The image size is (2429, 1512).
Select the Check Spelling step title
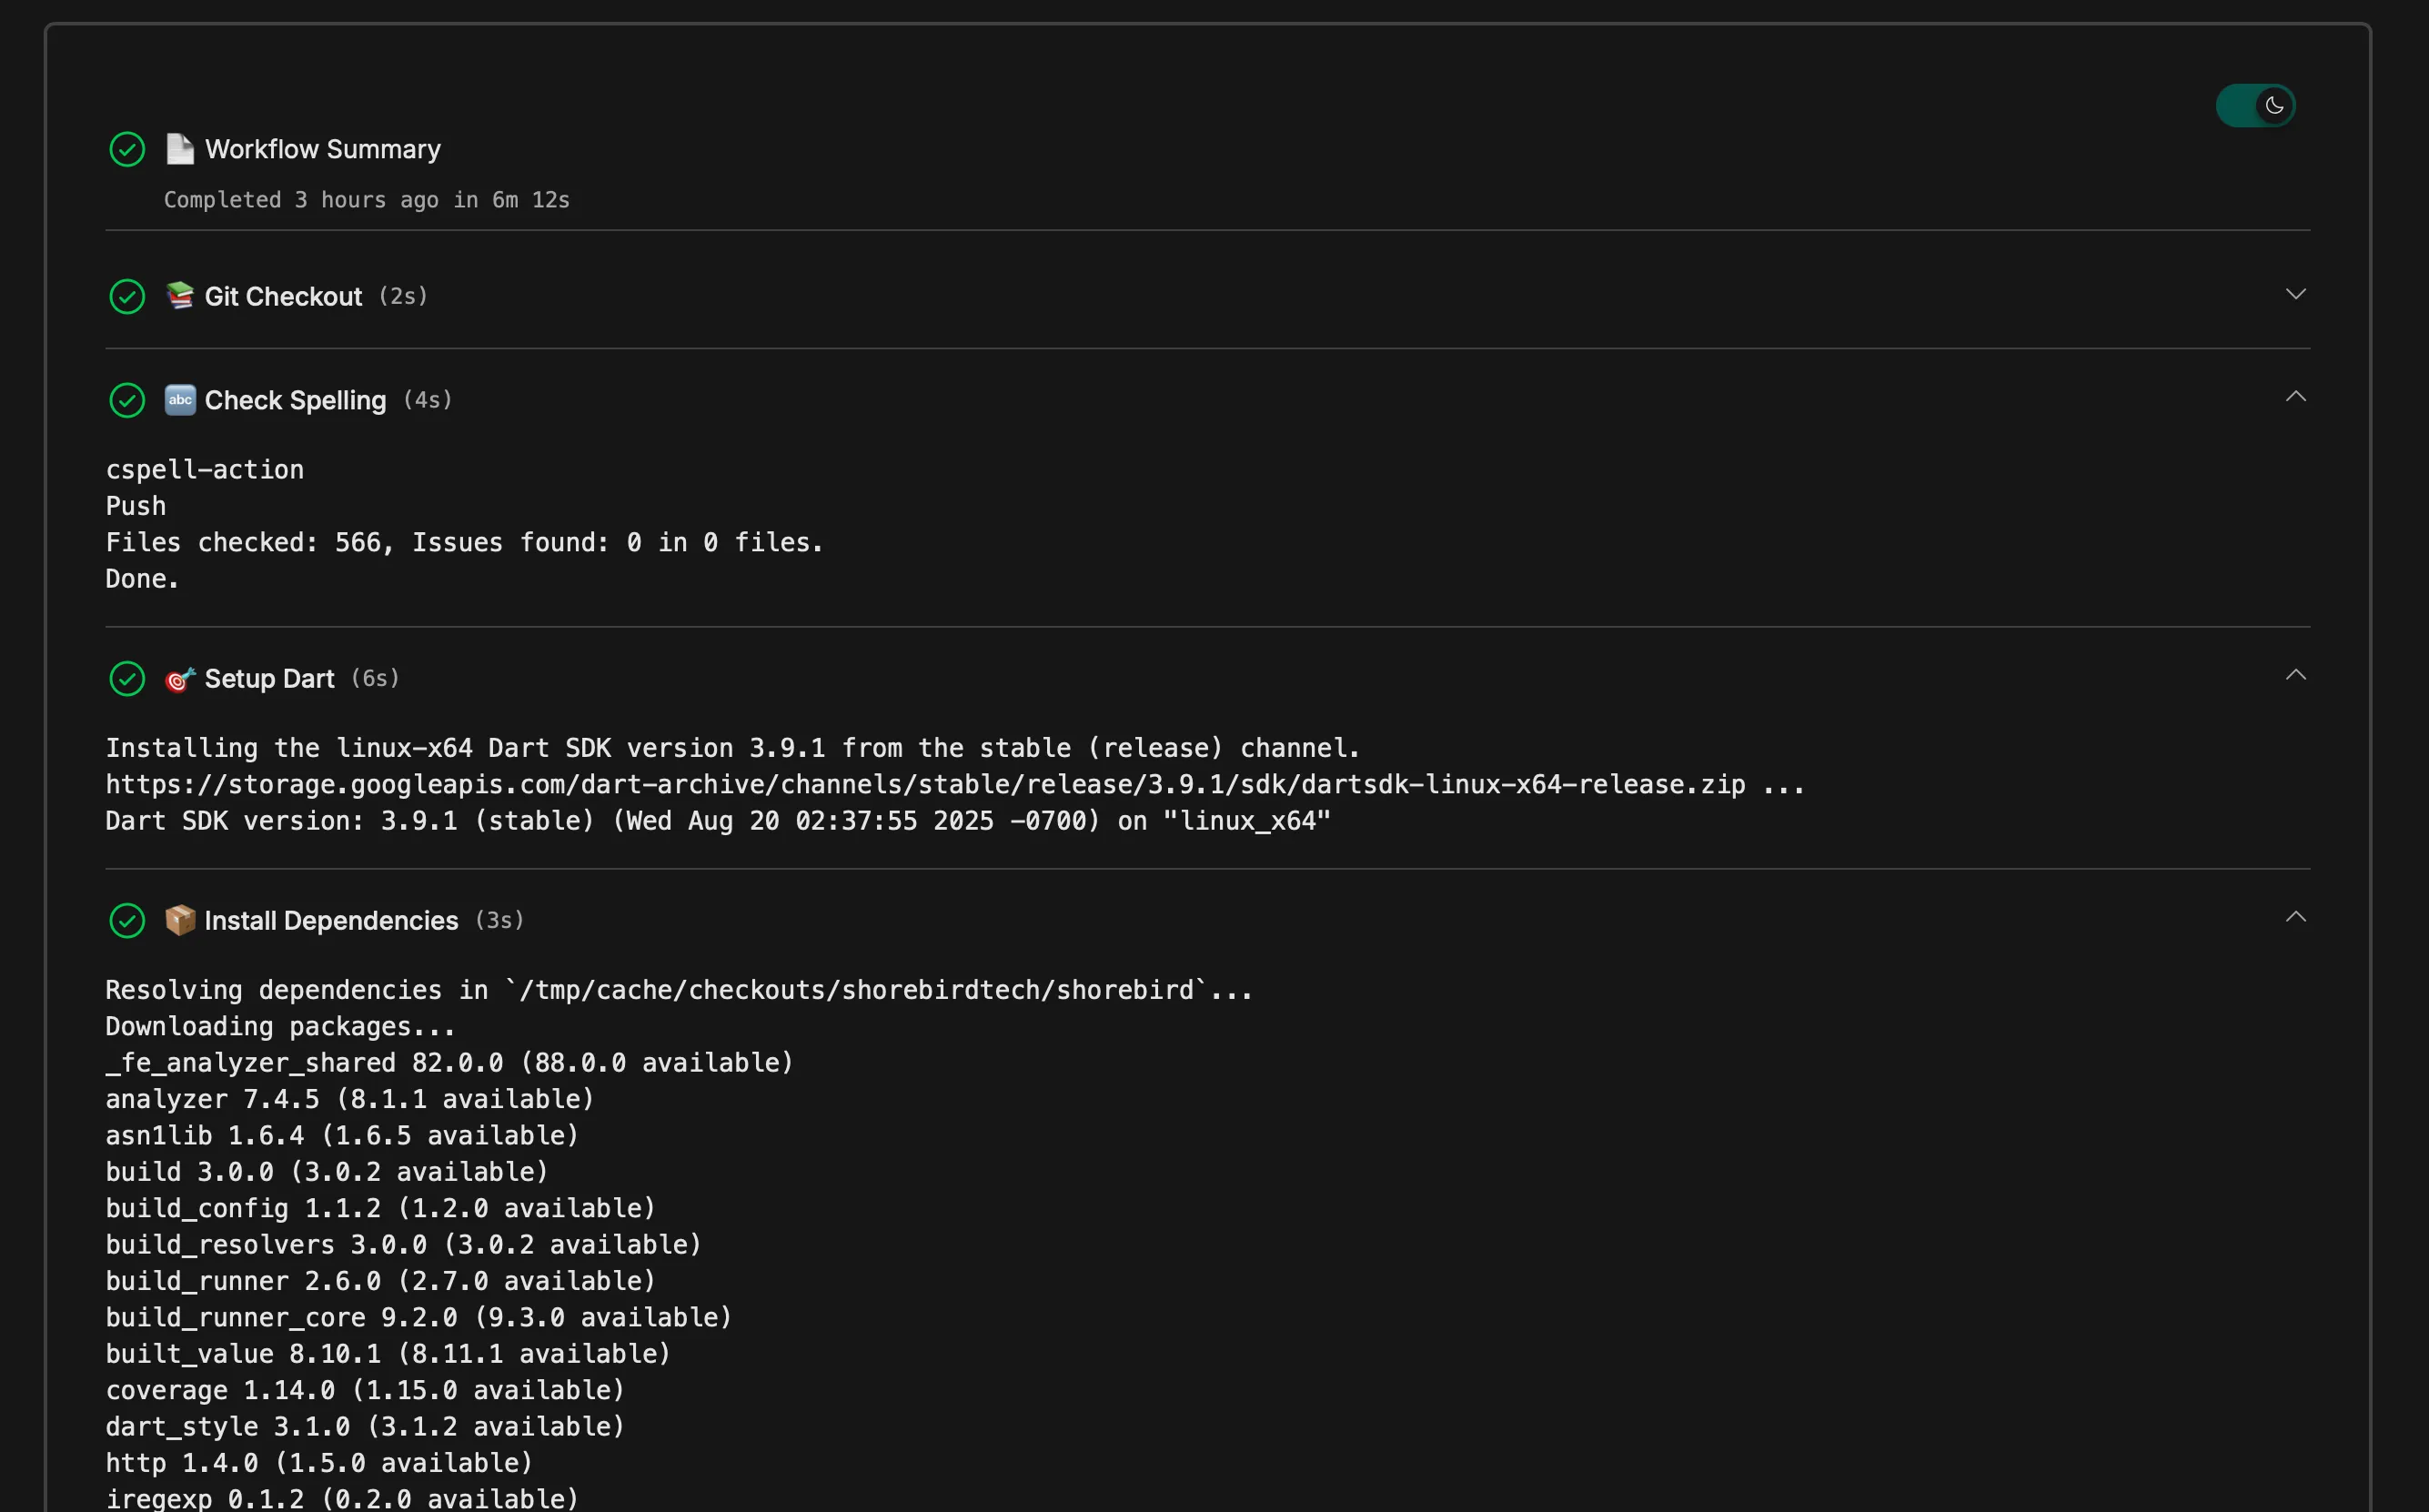[x=294, y=400]
